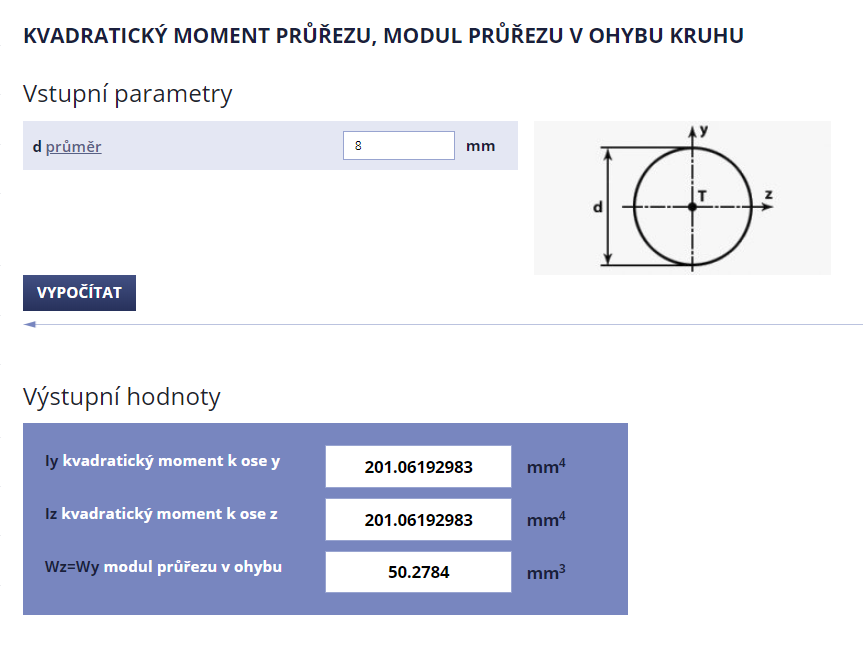Click the mm unit beside diameter input

click(x=480, y=146)
